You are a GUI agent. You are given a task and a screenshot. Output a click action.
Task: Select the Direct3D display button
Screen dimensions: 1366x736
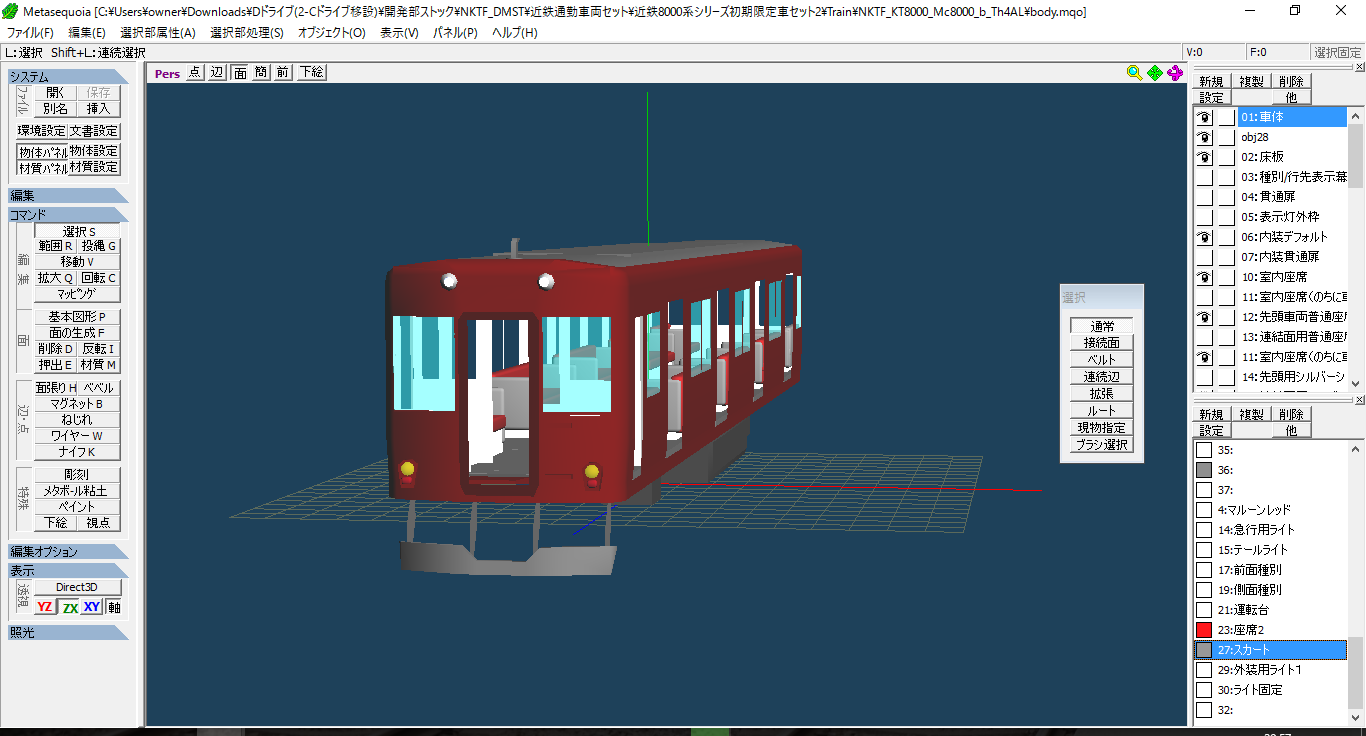click(78, 587)
